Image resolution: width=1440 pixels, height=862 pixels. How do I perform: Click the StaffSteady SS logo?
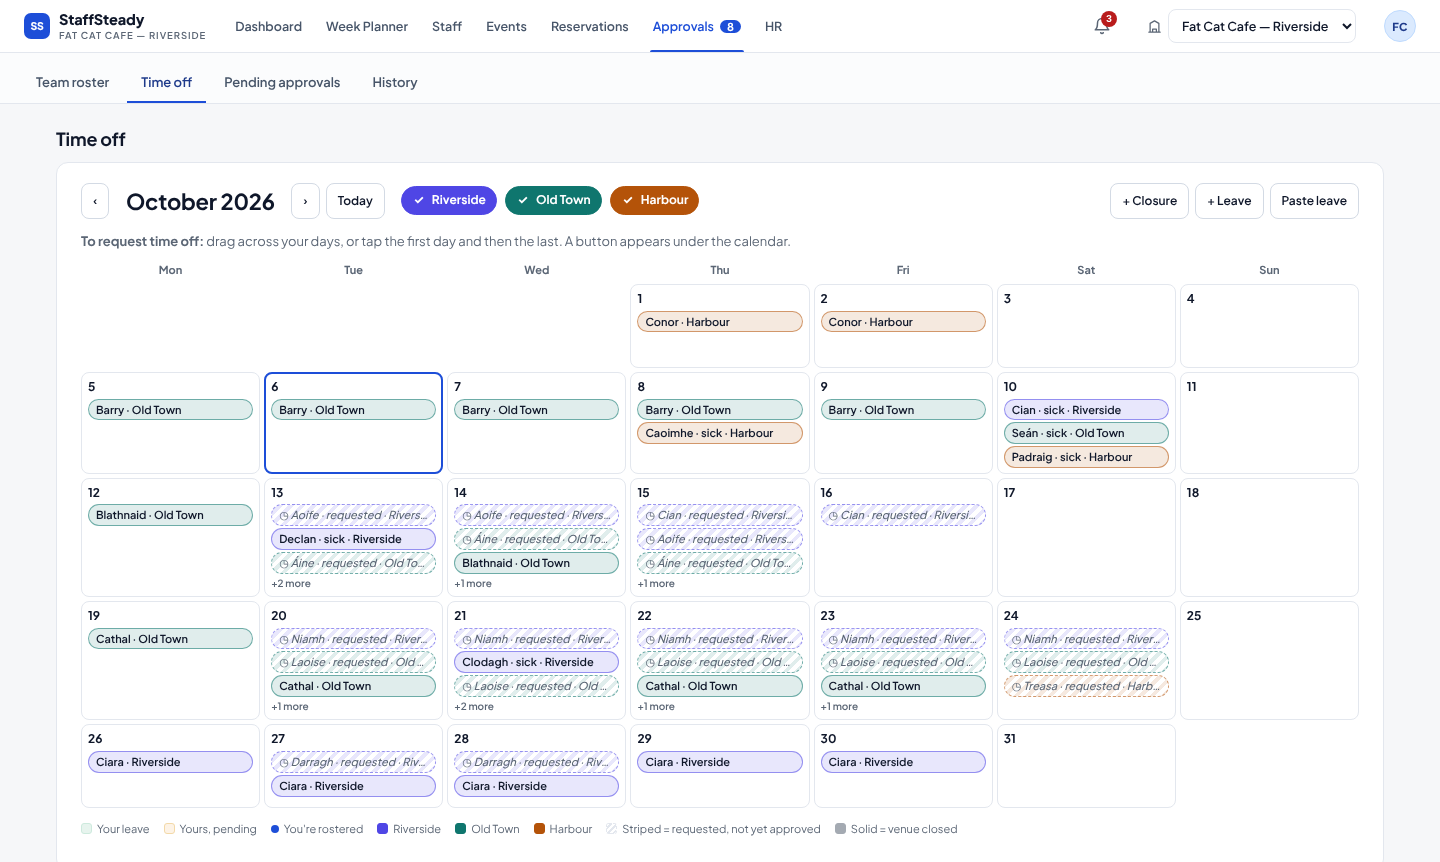37,26
